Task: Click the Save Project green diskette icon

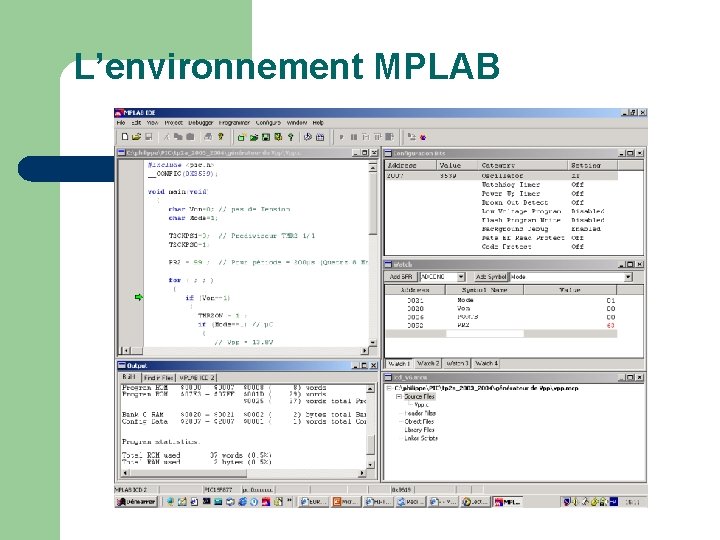Action: tap(266, 137)
